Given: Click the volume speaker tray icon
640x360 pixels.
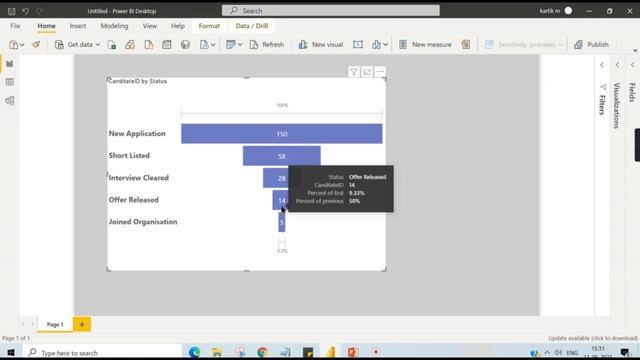Looking at the screenshot, I should coord(558,352).
